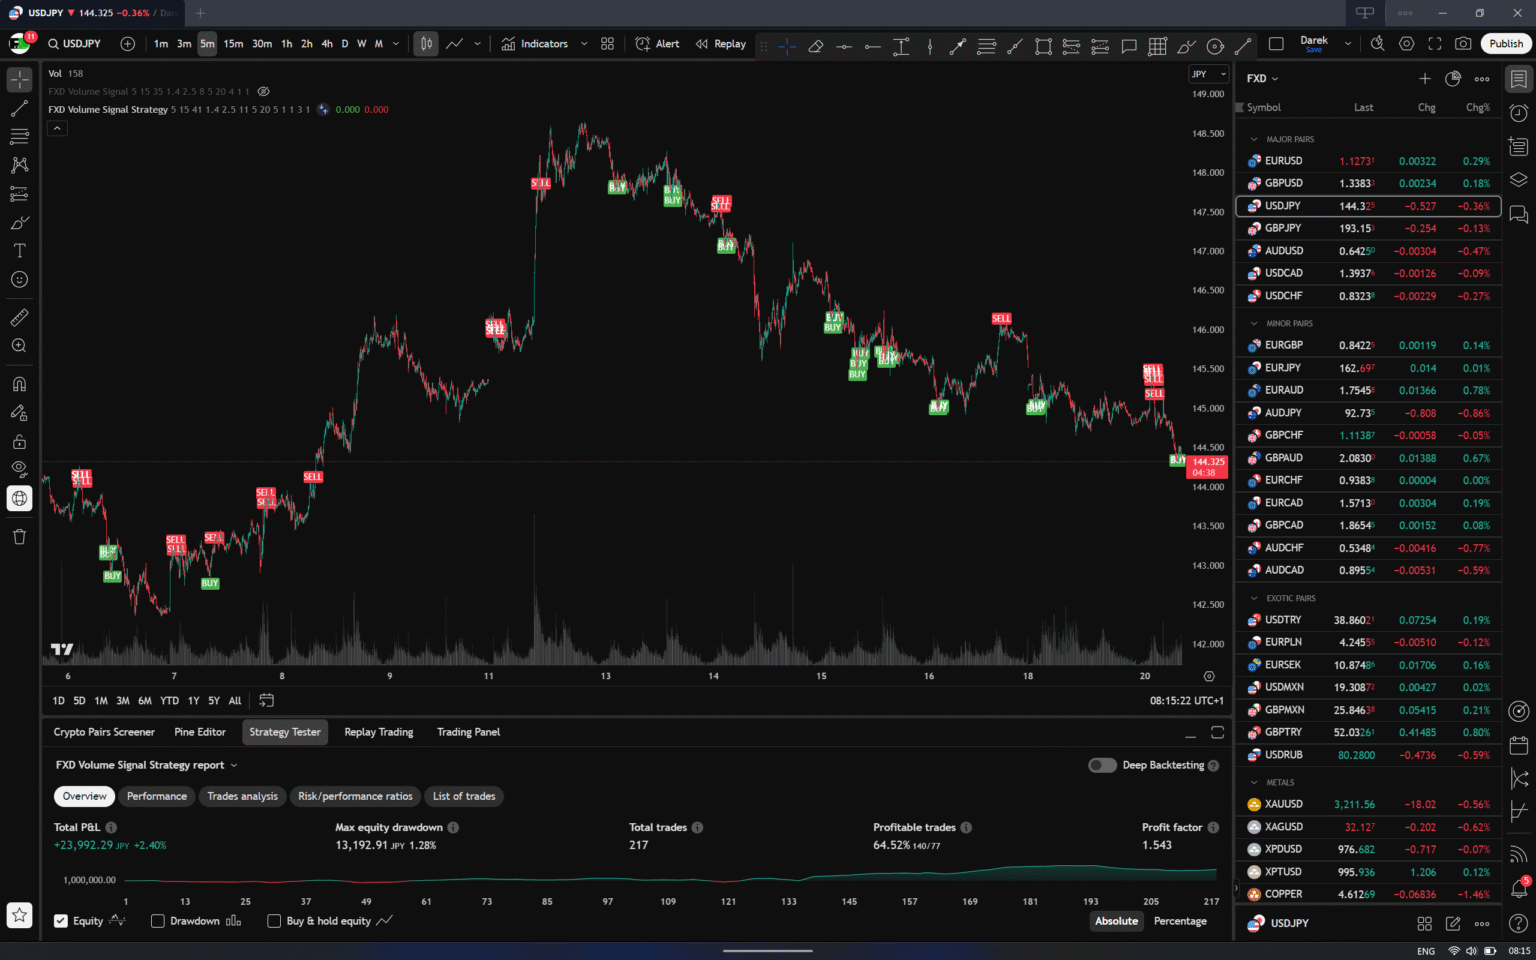Check the Drawdown checkbox
The width and height of the screenshot is (1536, 960).
pos(157,921)
